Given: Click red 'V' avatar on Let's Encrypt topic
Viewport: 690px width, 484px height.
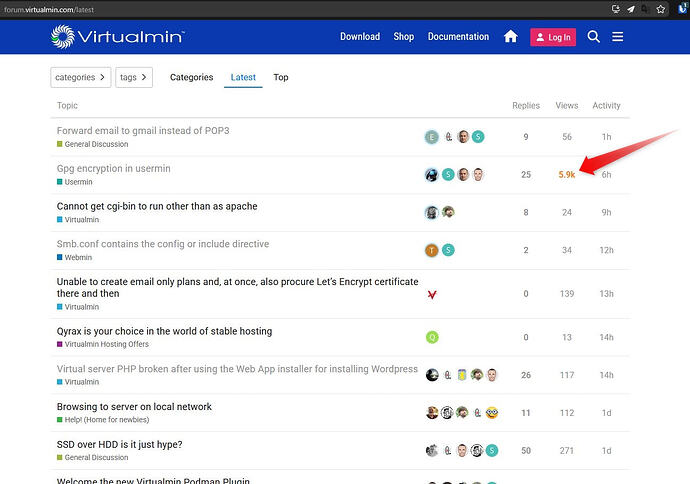Looking at the screenshot, I should [x=432, y=295].
